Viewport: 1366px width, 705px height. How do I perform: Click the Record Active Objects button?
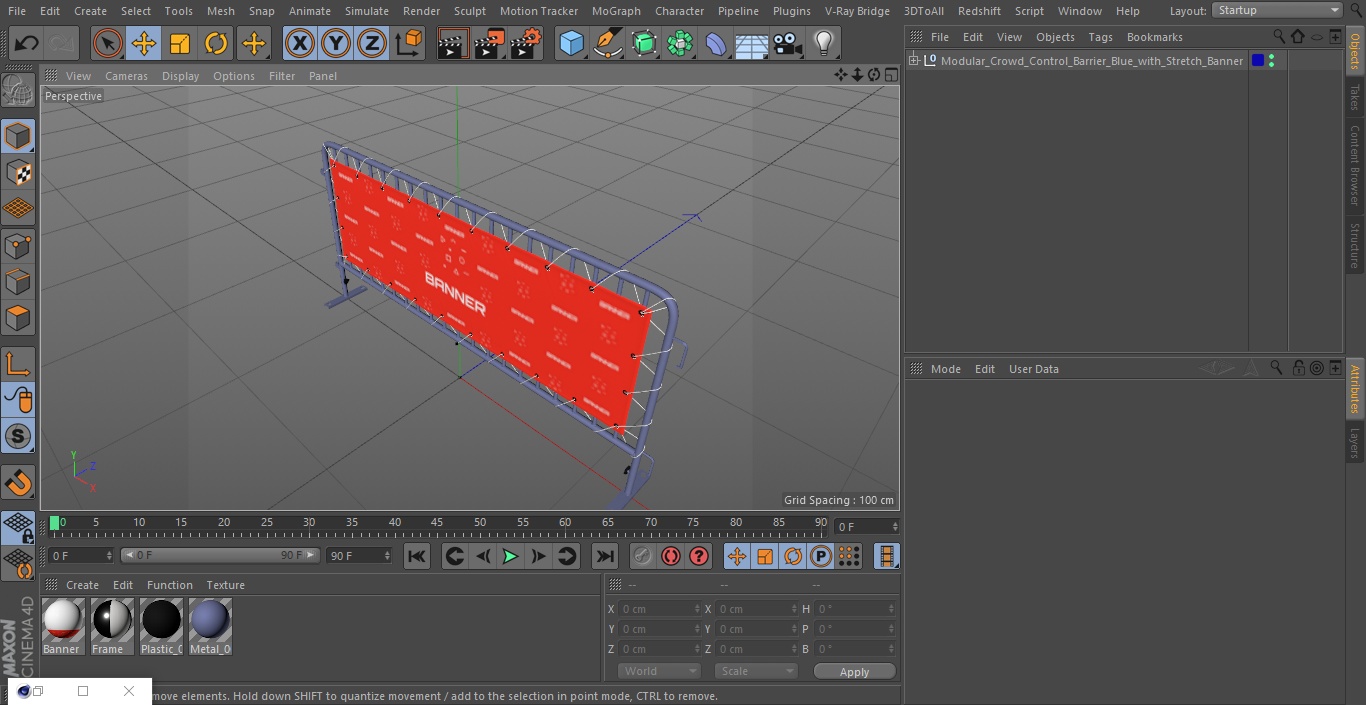click(643, 556)
